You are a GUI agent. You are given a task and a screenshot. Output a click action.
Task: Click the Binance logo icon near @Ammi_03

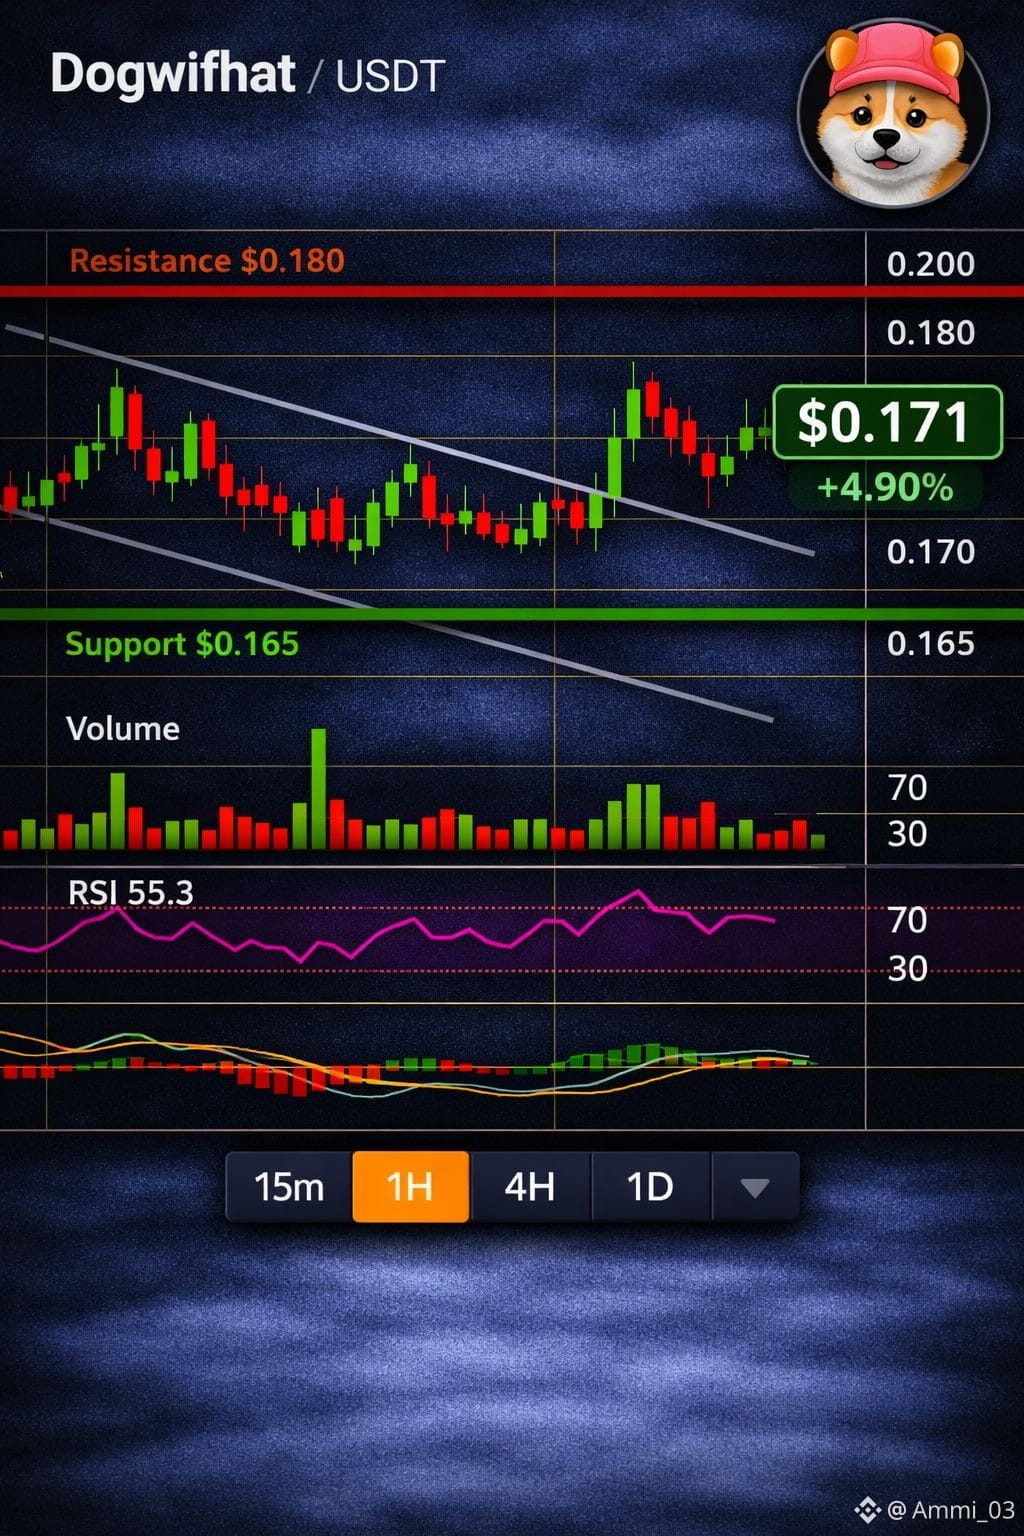867,1510
